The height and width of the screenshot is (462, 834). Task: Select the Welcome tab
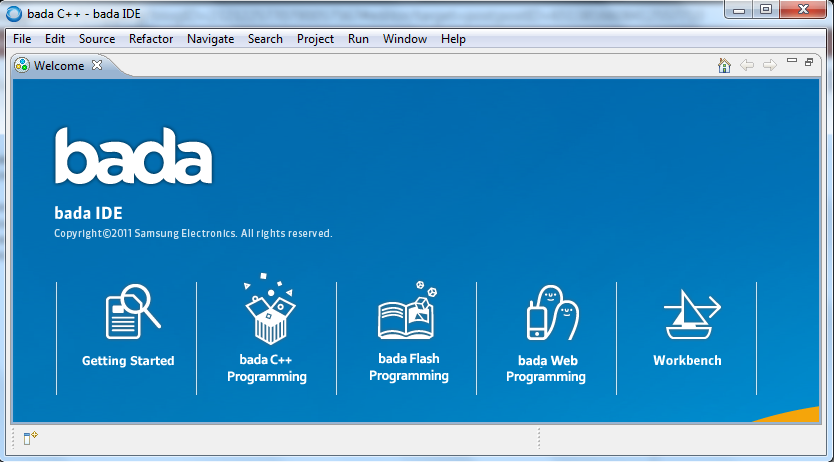coord(59,65)
